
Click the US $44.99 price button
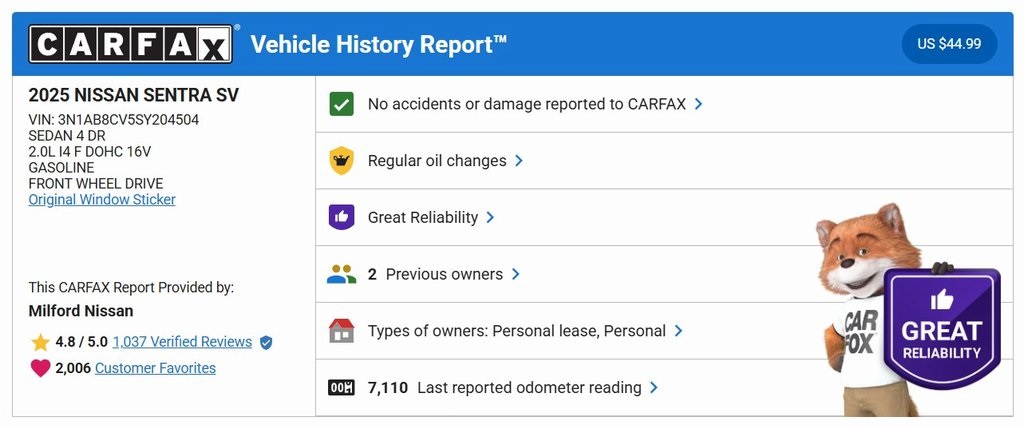[949, 44]
